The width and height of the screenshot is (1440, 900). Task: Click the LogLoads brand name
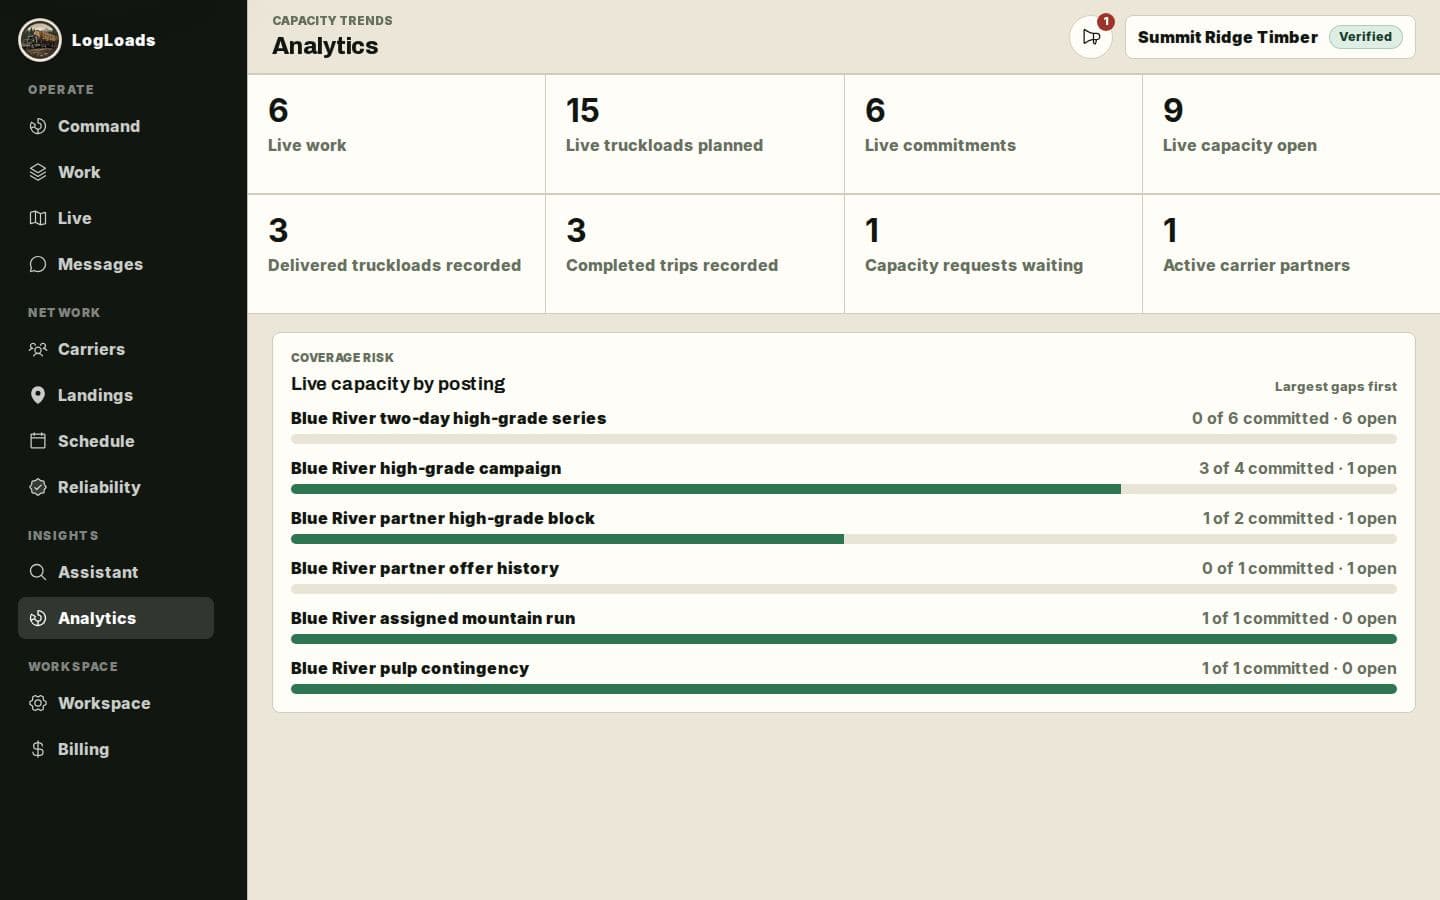113,40
